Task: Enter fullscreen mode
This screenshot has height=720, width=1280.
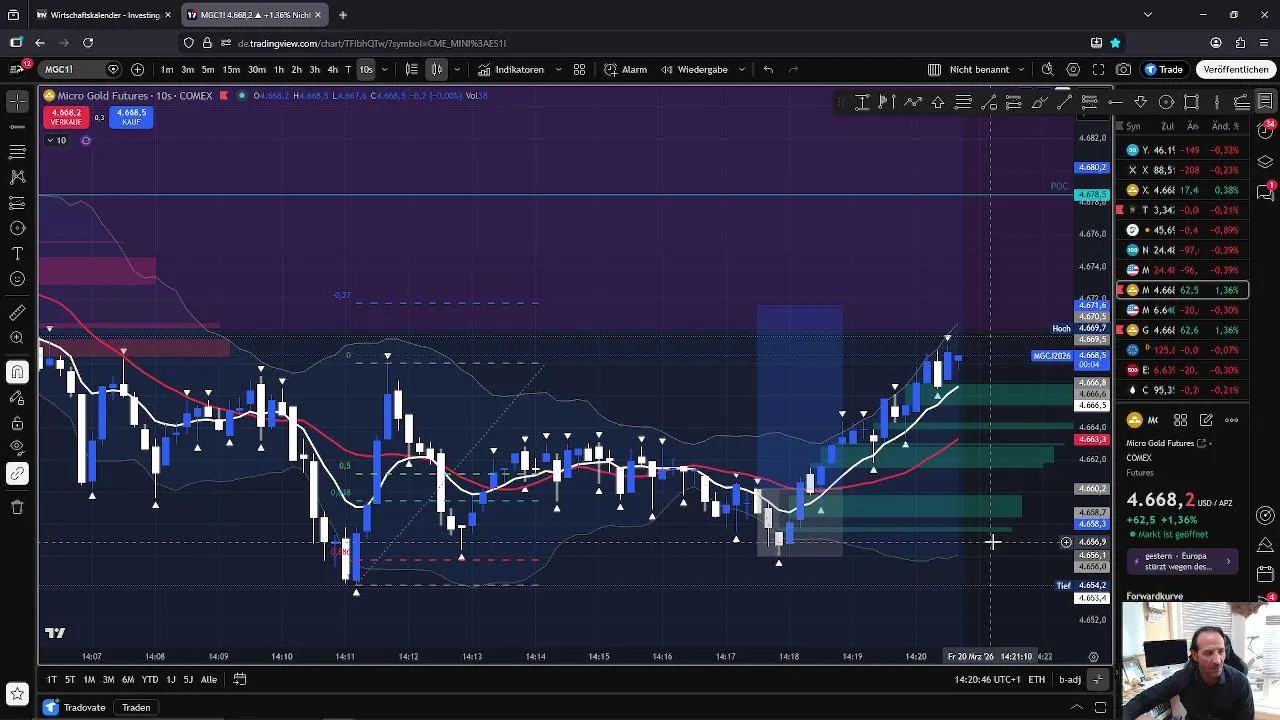Action: [x=1098, y=69]
